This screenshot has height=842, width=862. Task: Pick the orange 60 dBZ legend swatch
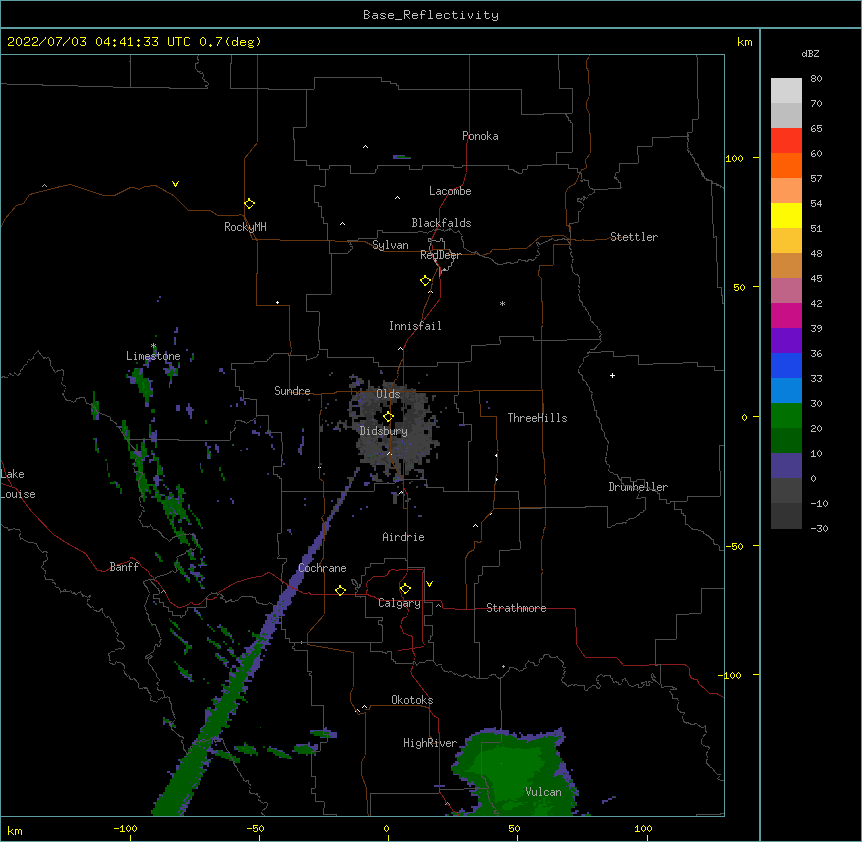[786, 165]
